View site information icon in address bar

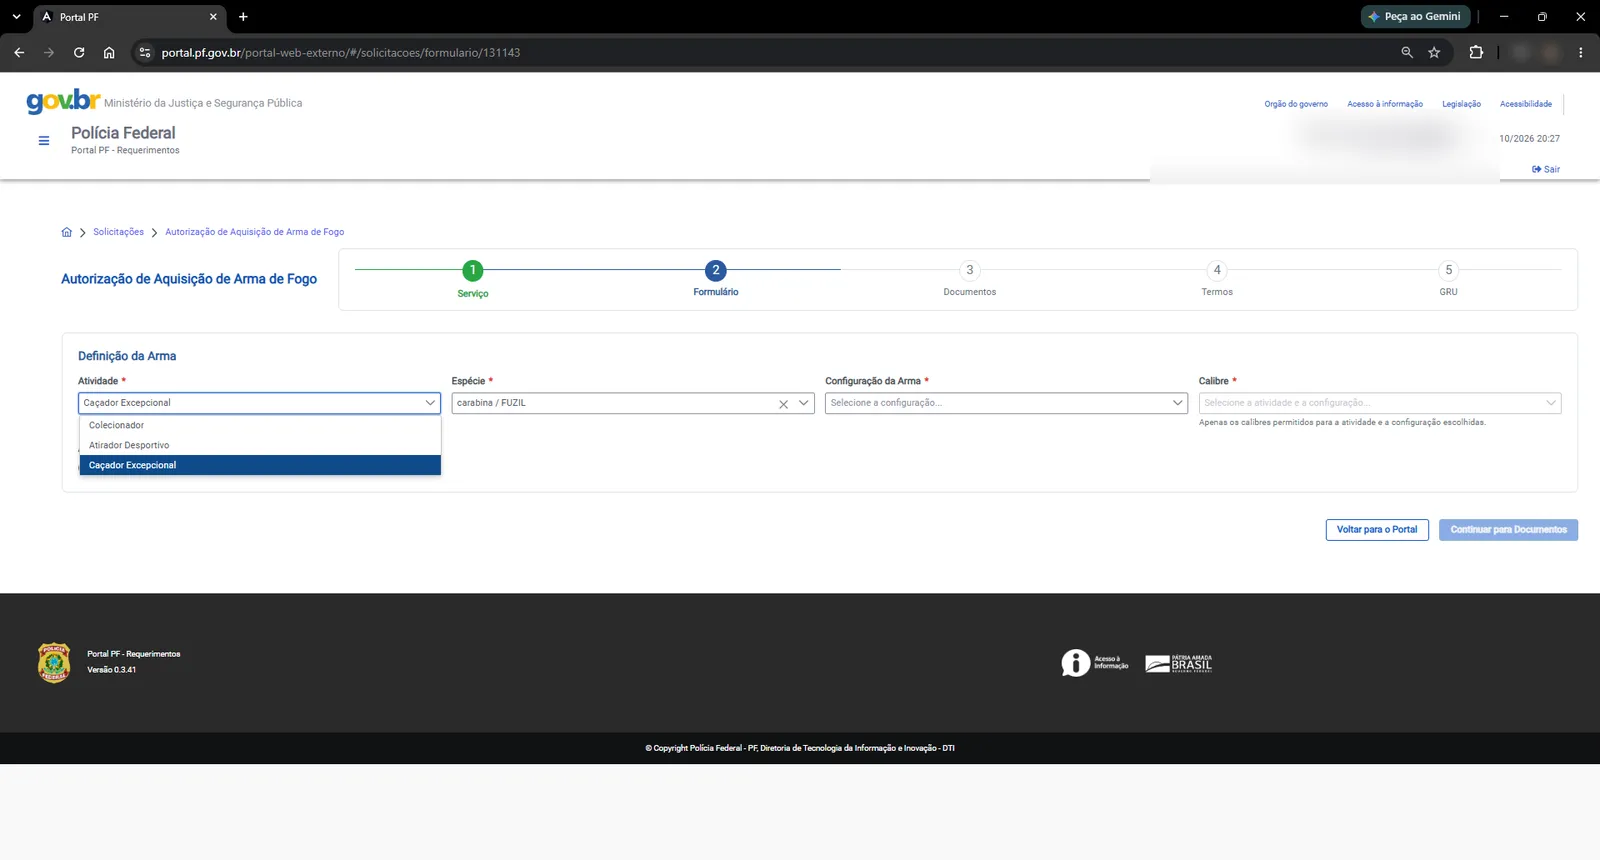145,52
